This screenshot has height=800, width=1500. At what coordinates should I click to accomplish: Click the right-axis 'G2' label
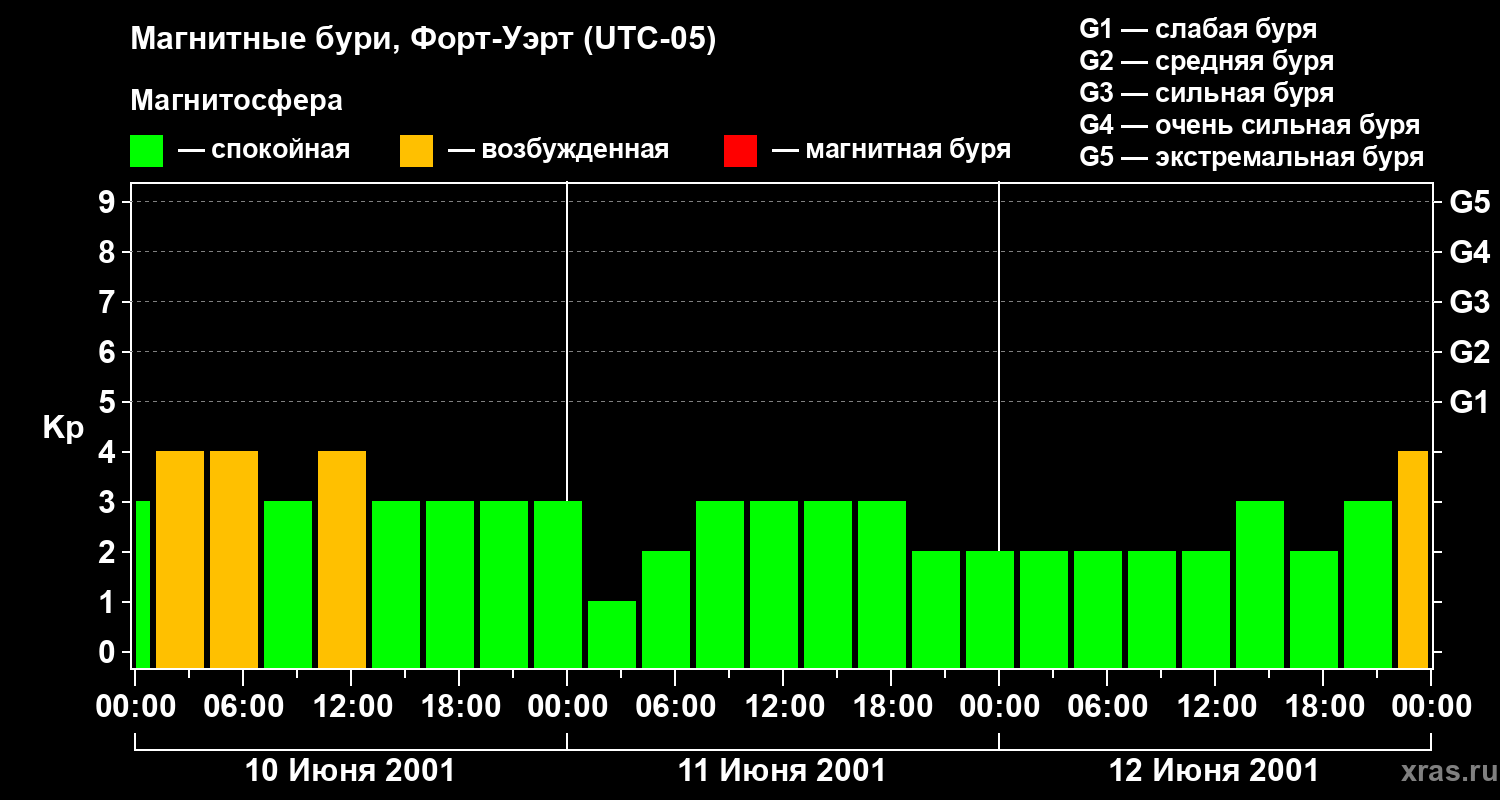(x=1469, y=352)
